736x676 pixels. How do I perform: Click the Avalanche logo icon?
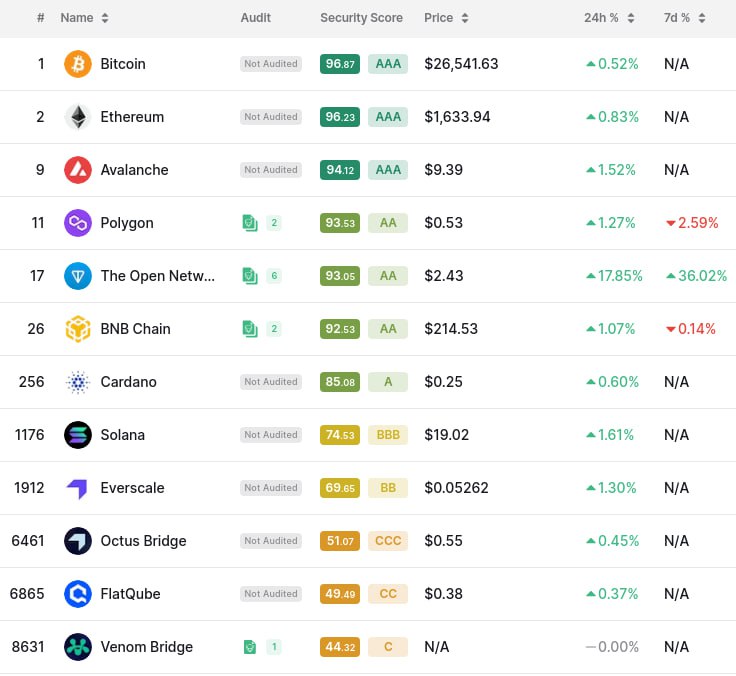tap(77, 170)
